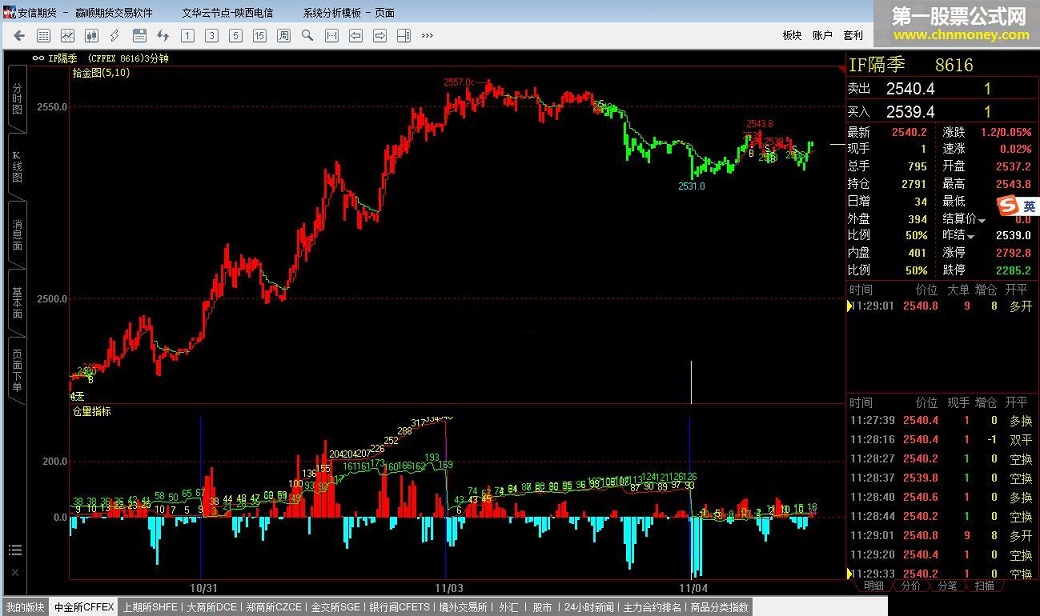Click the X close icon in sidebar

pos(15,572)
